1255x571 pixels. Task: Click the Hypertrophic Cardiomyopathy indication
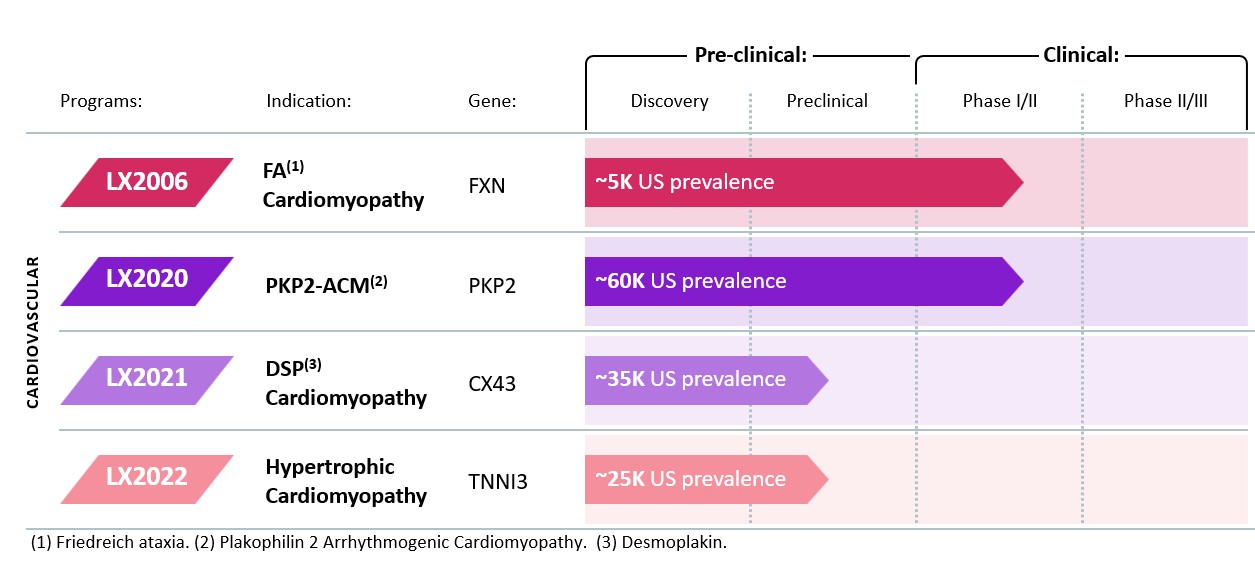pyautogui.click(x=346, y=481)
